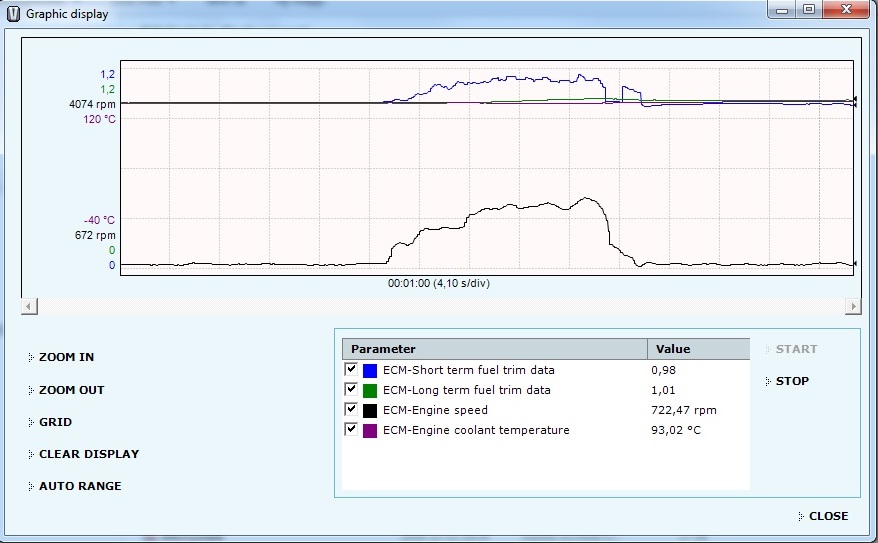Toggle the Engine speed checkbox

pos(351,410)
